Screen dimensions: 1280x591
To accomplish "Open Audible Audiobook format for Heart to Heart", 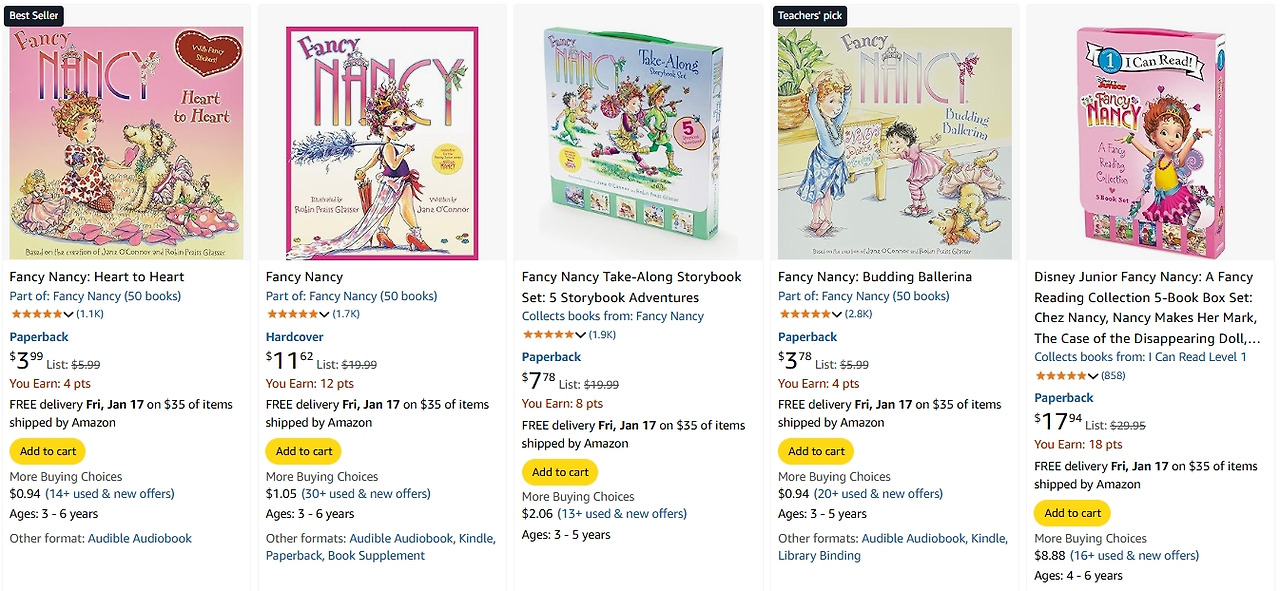I will (x=140, y=538).
